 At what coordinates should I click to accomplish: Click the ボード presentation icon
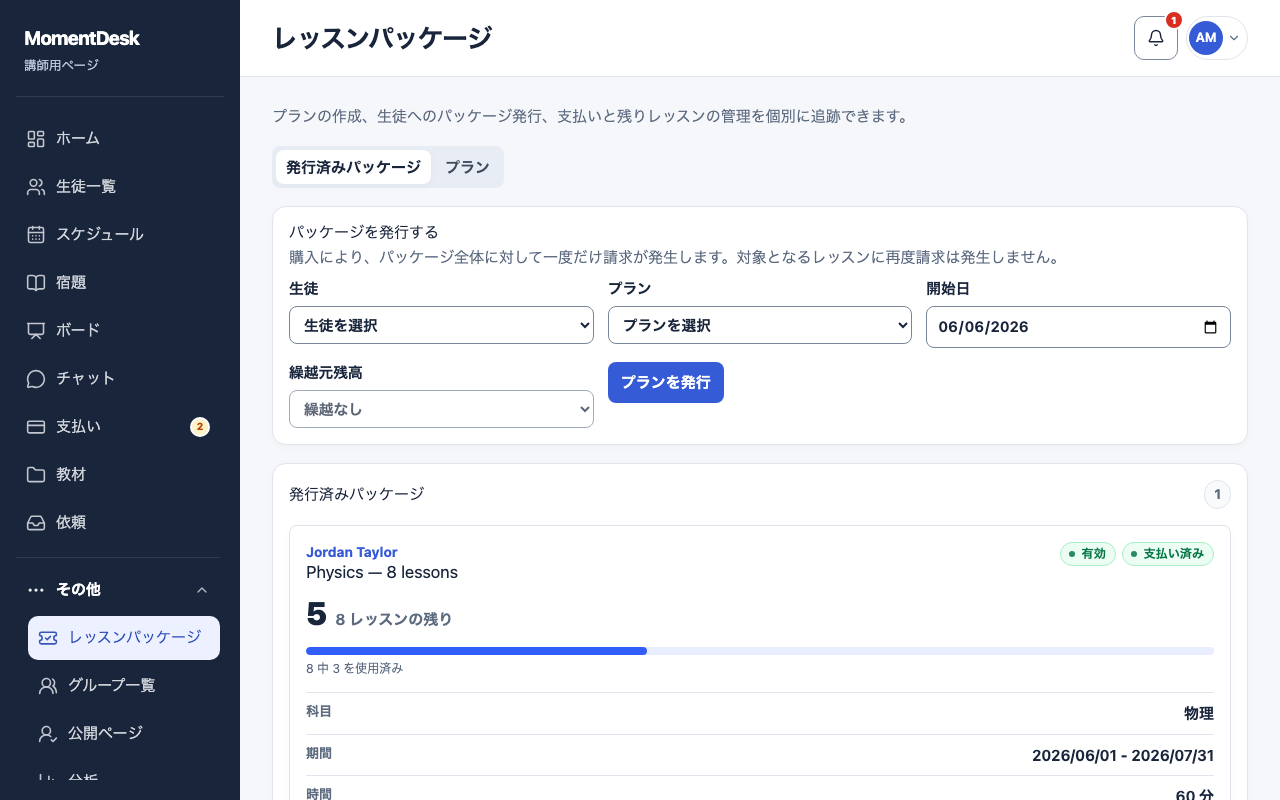click(36, 330)
